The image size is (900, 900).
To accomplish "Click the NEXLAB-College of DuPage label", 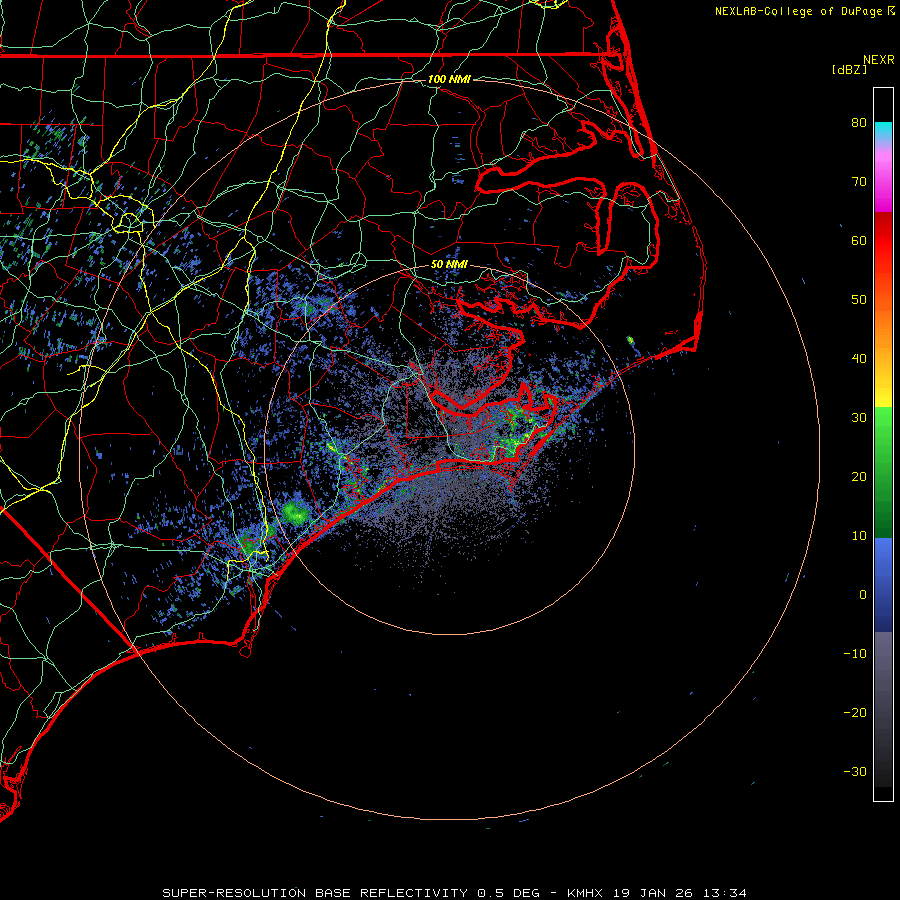I will click(x=804, y=11).
